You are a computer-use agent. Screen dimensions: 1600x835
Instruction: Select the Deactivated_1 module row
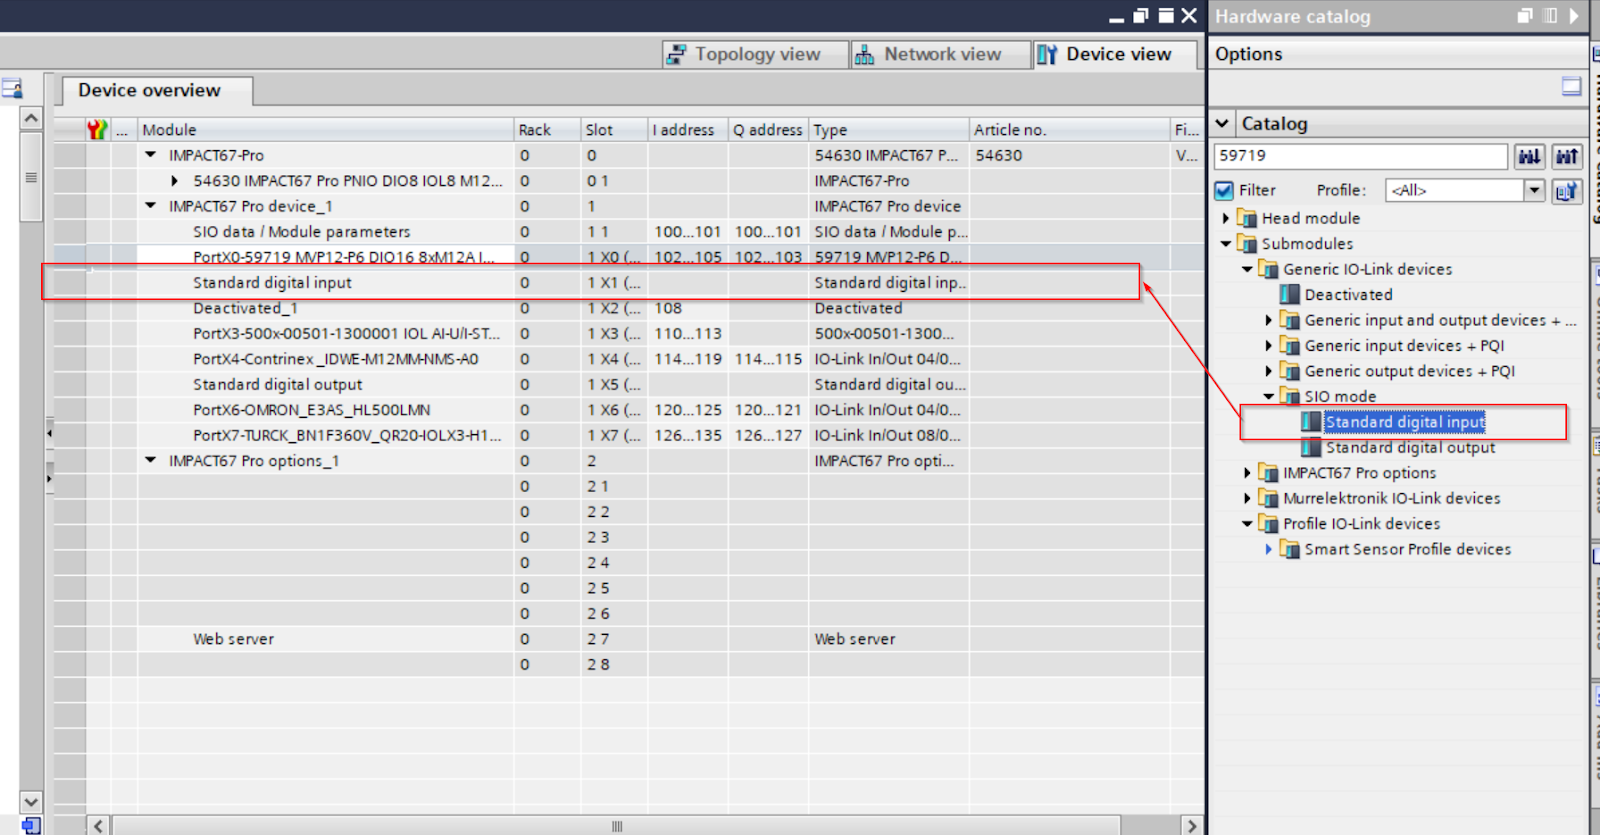pyautogui.click(x=628, y=308)
